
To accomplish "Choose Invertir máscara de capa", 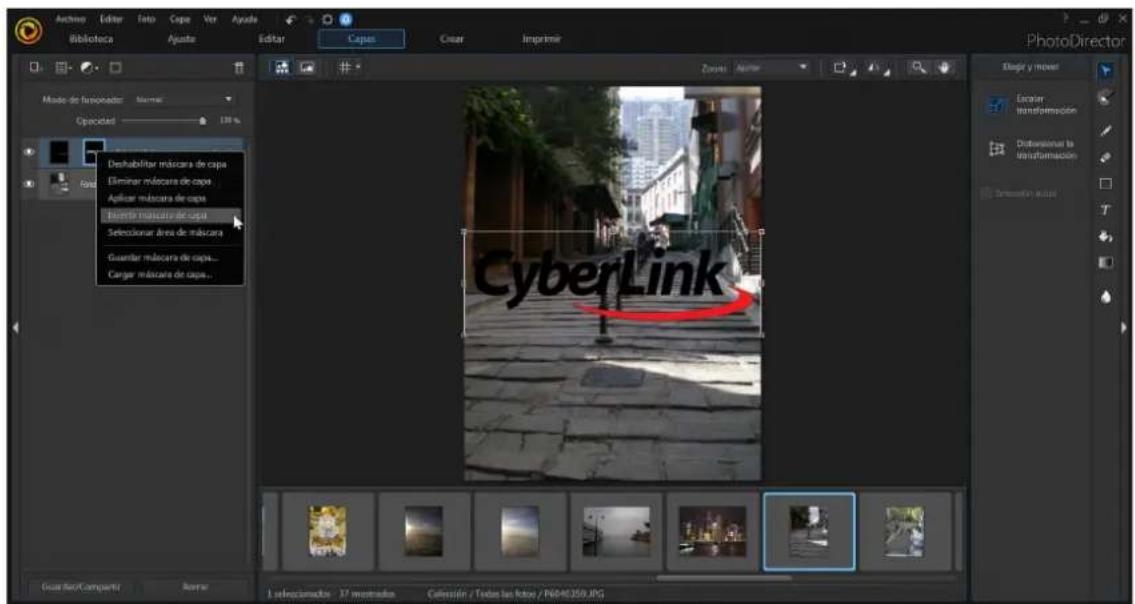I will coord(171,215).
